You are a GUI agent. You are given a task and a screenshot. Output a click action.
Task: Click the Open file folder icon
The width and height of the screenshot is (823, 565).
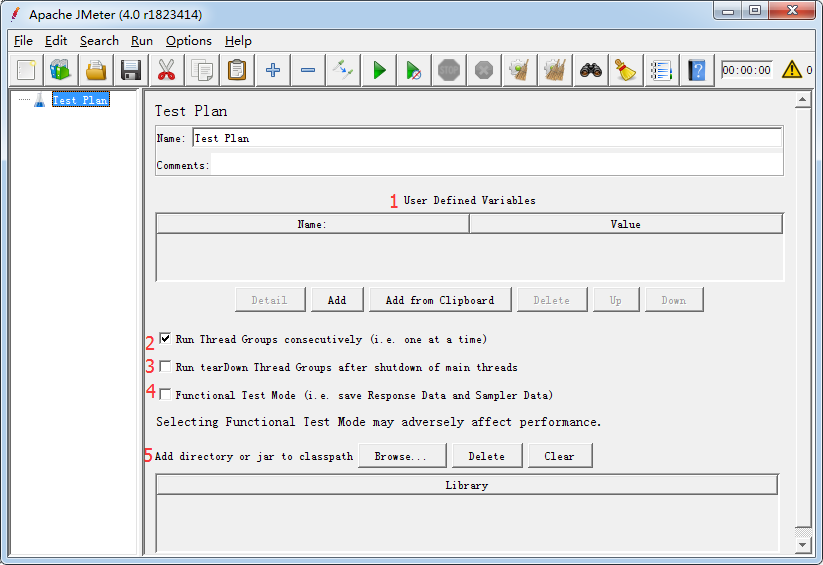coord(95,70)
